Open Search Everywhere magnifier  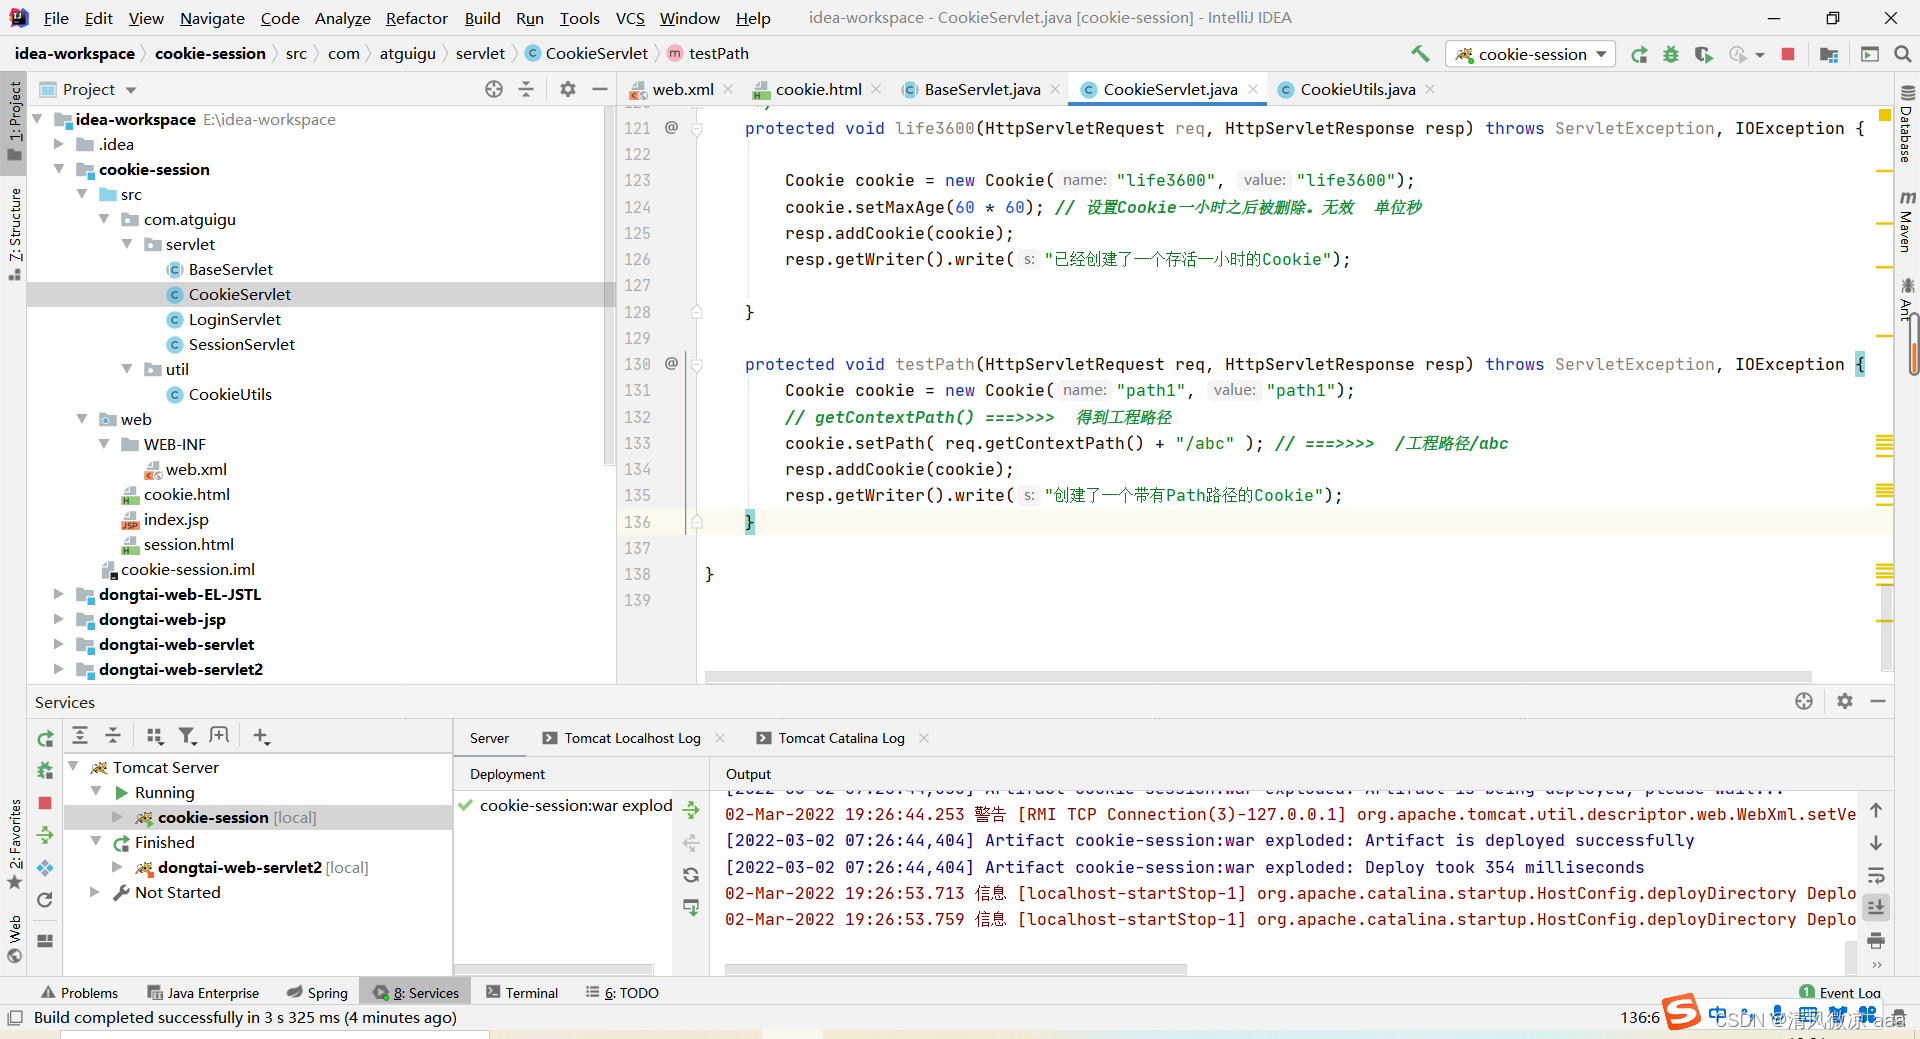[x=1902, y=54]
